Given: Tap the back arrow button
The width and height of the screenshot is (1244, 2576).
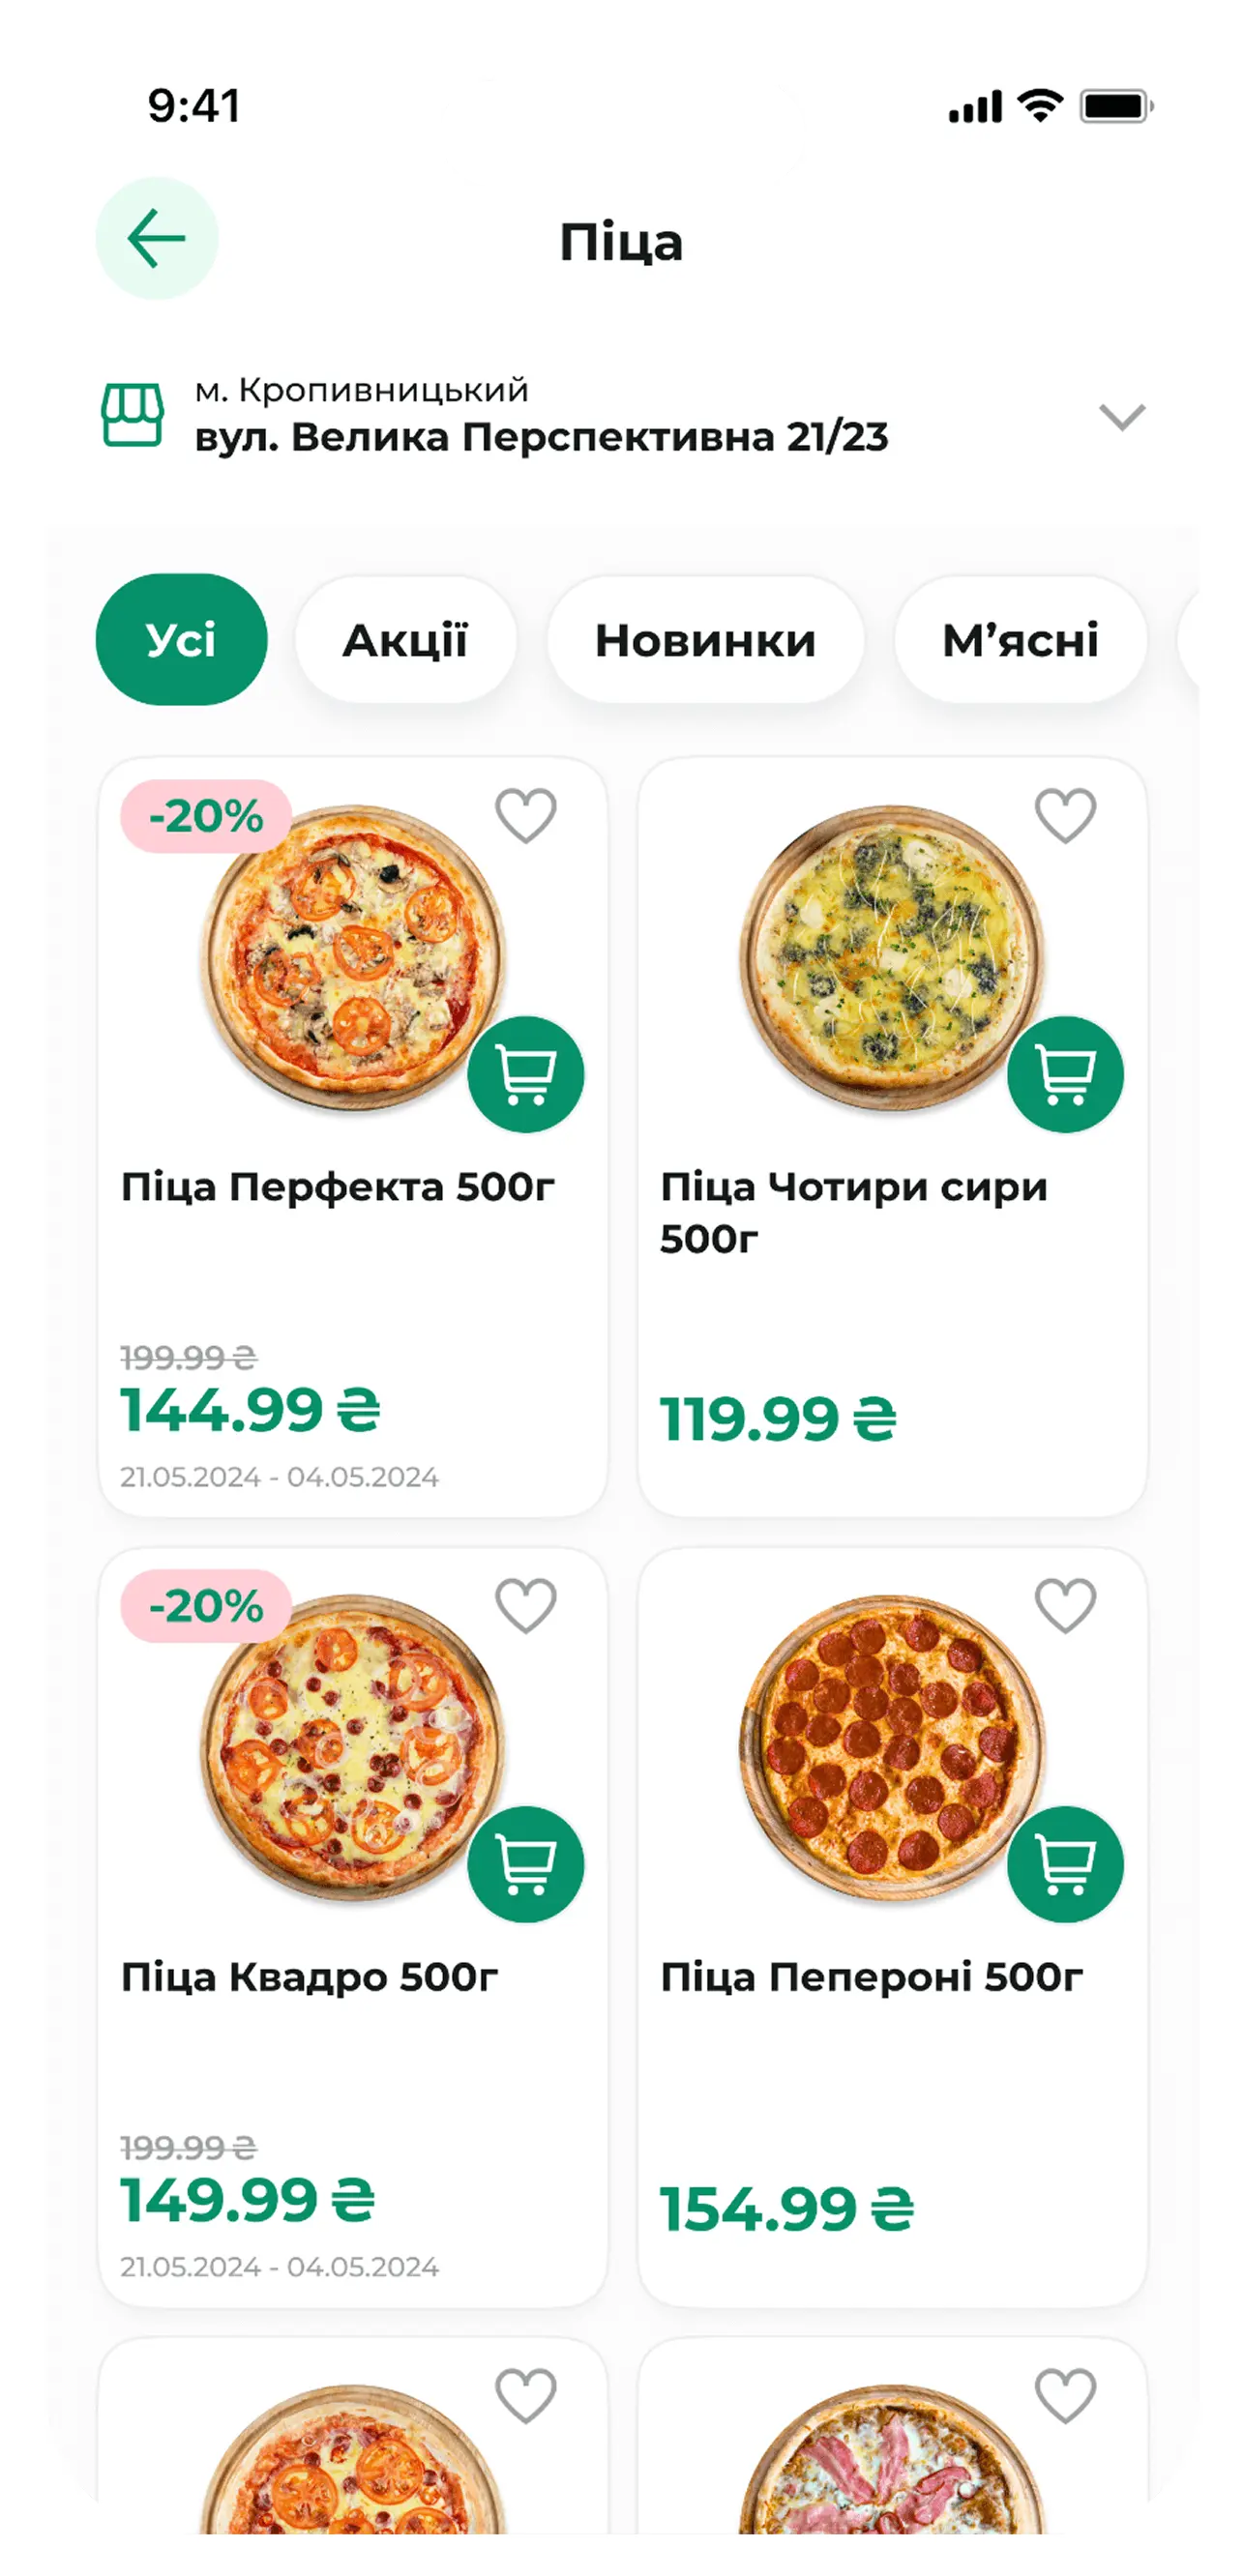Looking at the screenshot, I should [x=157, y=238].
